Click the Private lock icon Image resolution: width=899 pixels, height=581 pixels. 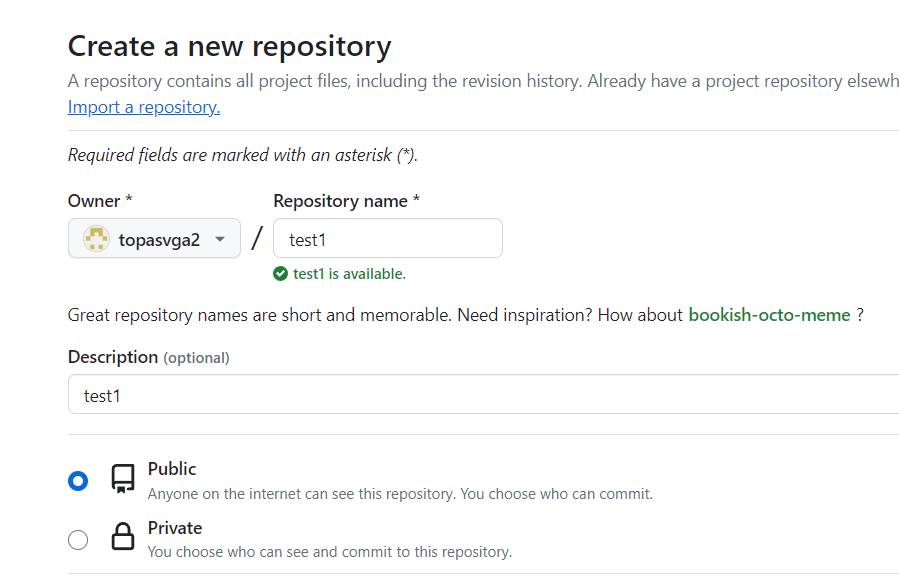(123, 539)
